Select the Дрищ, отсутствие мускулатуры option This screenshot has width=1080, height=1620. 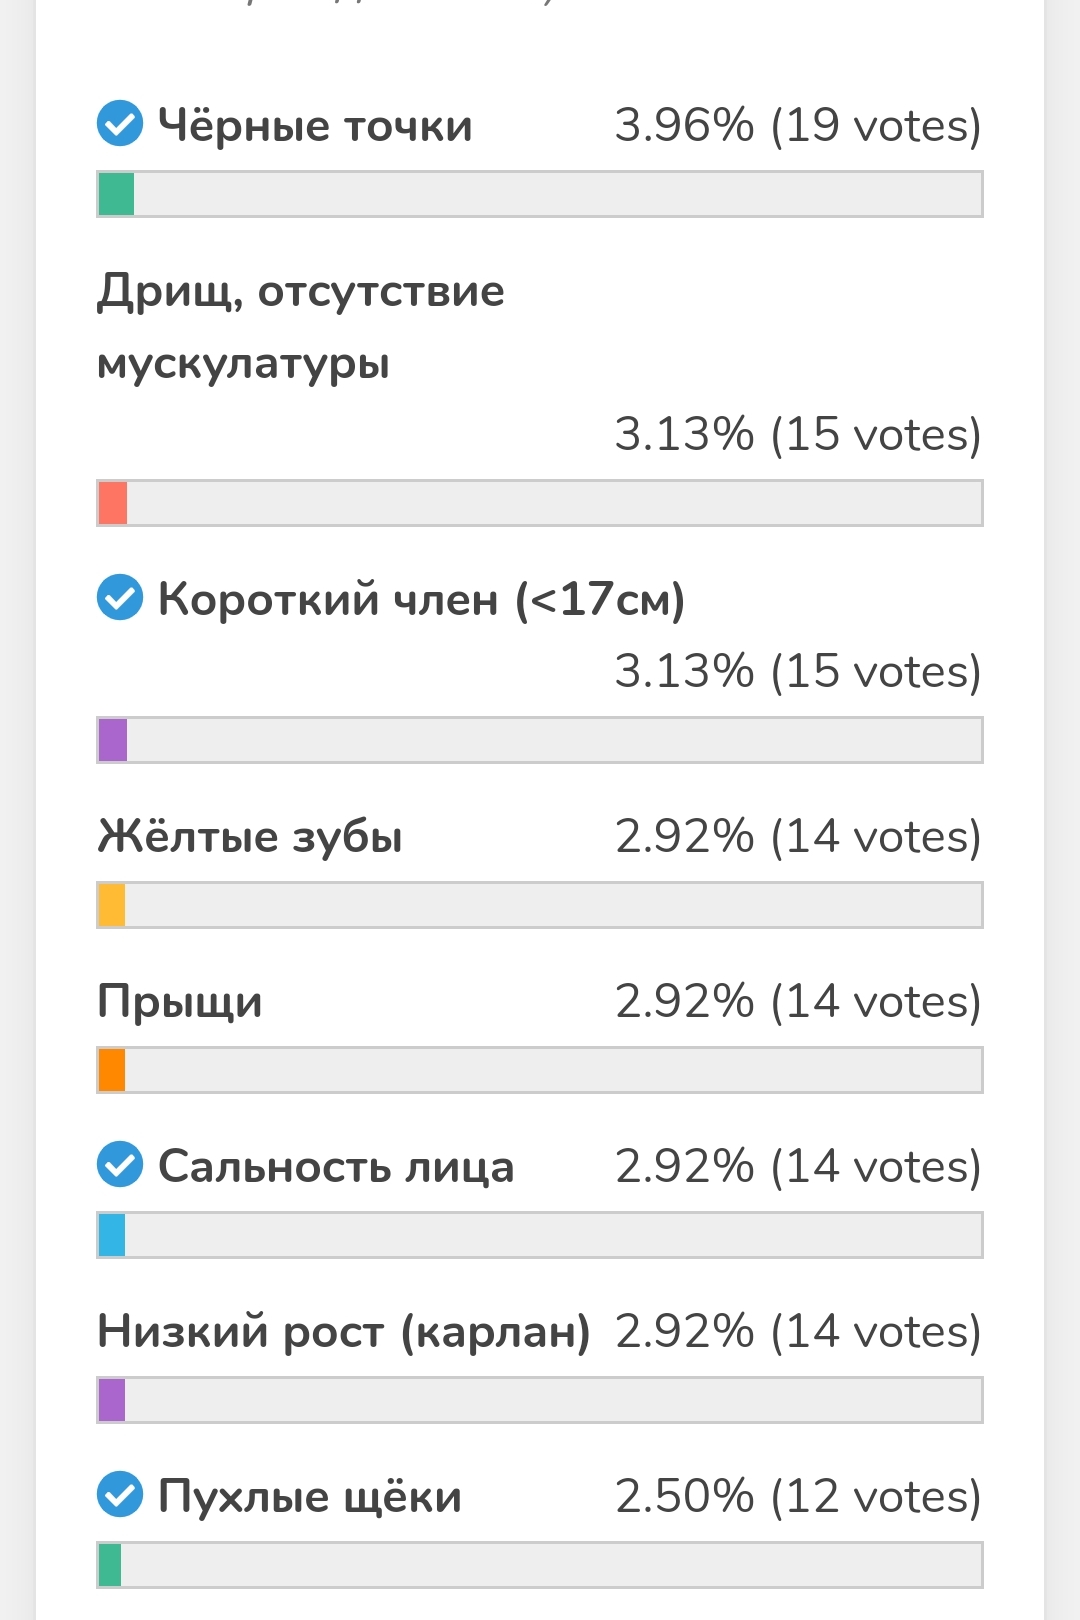pyautogui.click(x=301, y=327)
